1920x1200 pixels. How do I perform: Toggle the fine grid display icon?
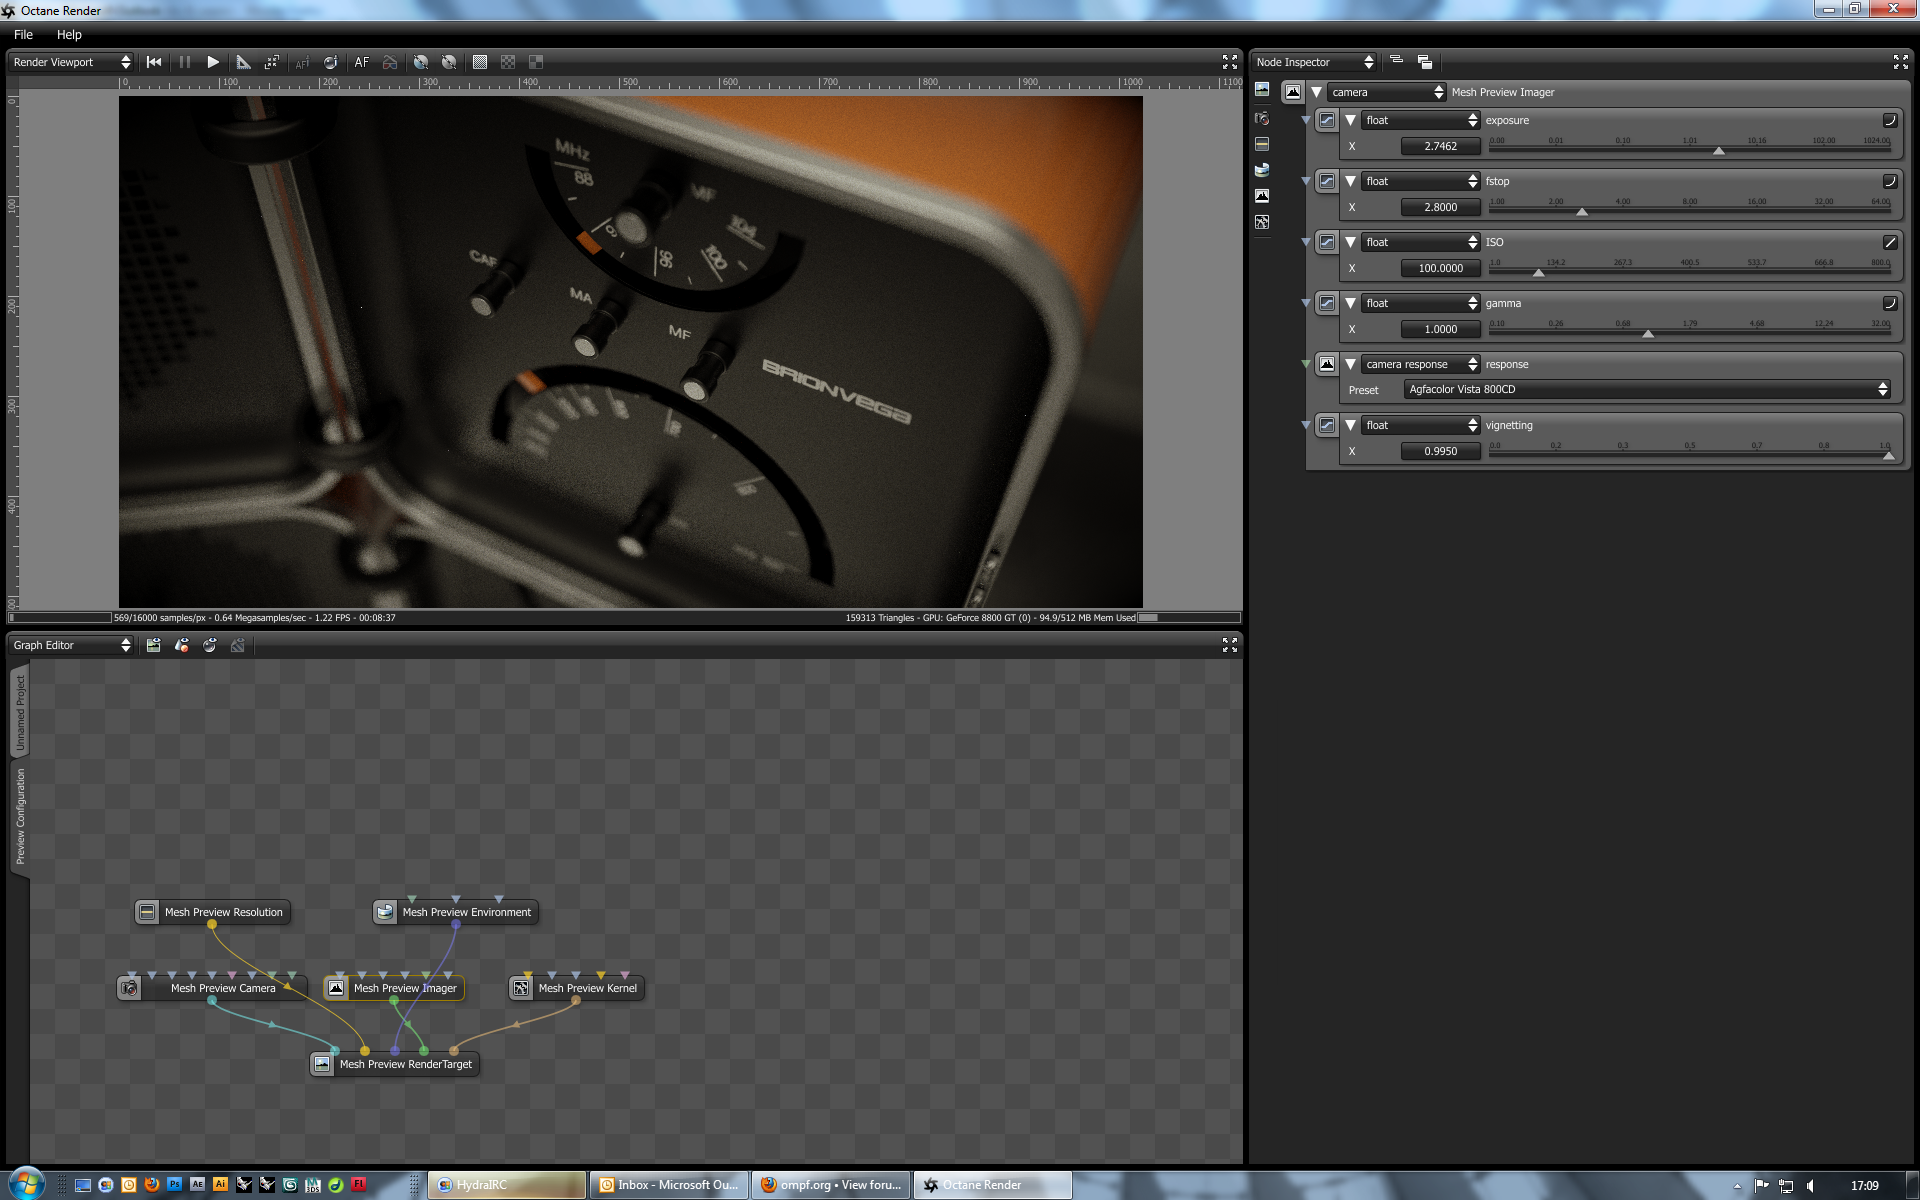click(x=480, y=62)
